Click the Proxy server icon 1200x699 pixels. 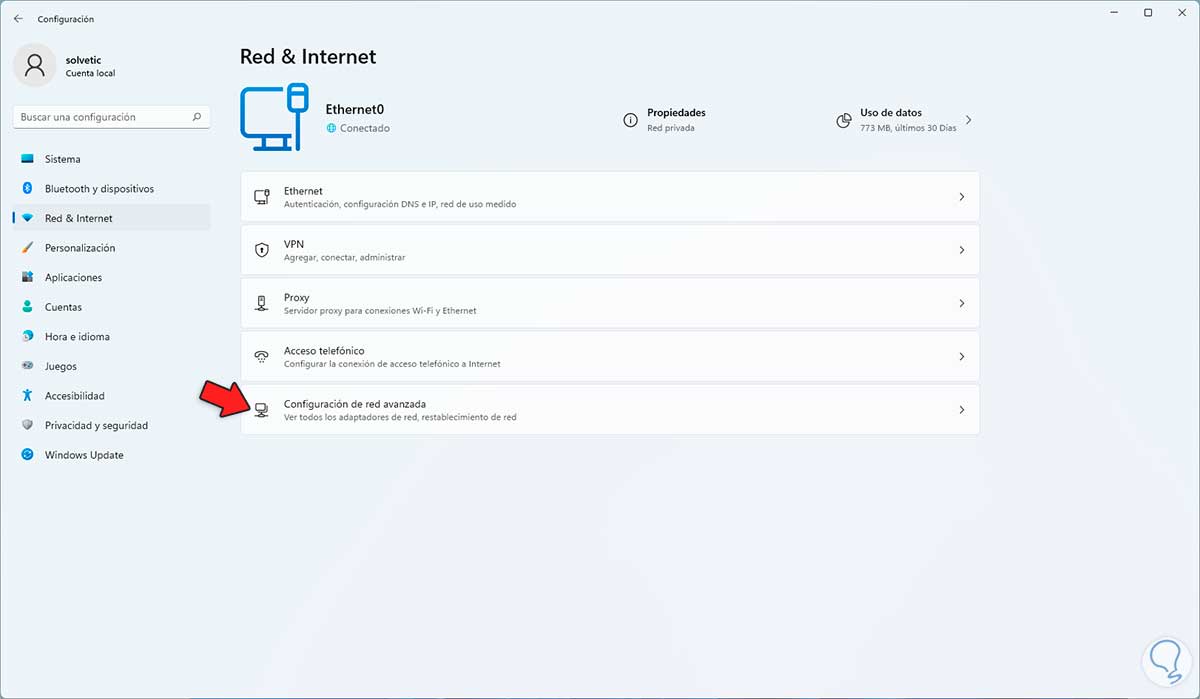click(x=262, y=303)
